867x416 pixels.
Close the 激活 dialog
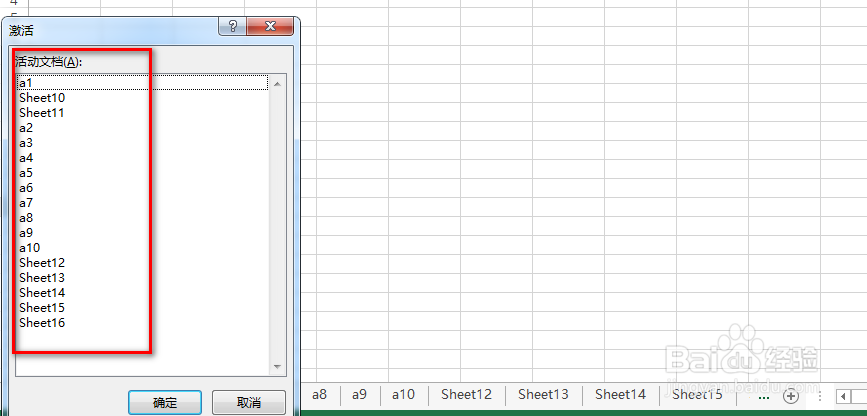coord(270,26)
